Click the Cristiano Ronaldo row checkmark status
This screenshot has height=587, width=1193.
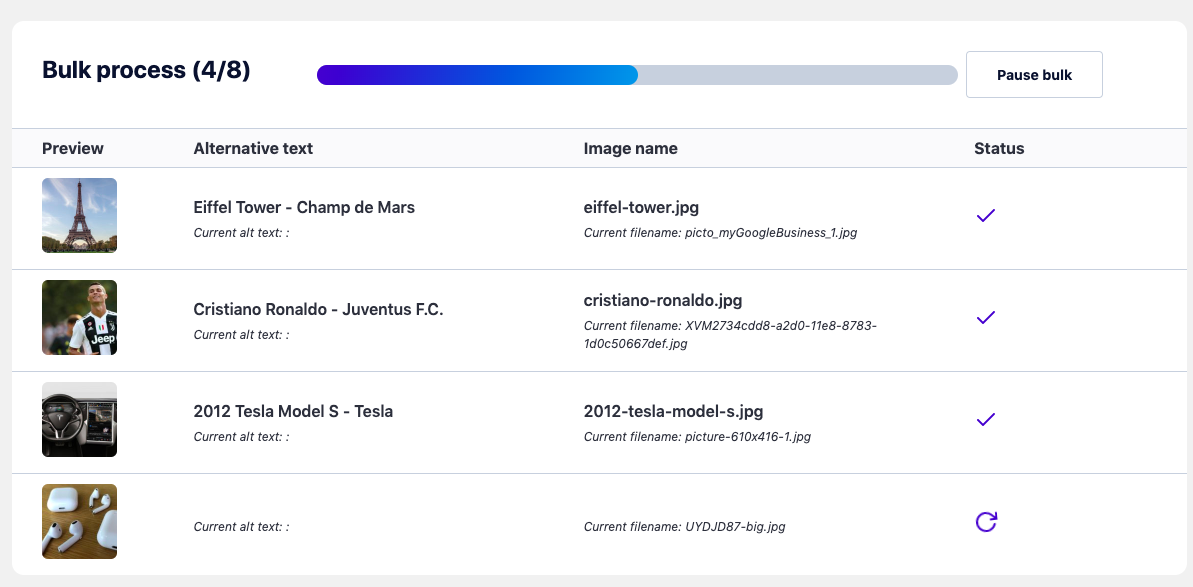coord(985,318)
